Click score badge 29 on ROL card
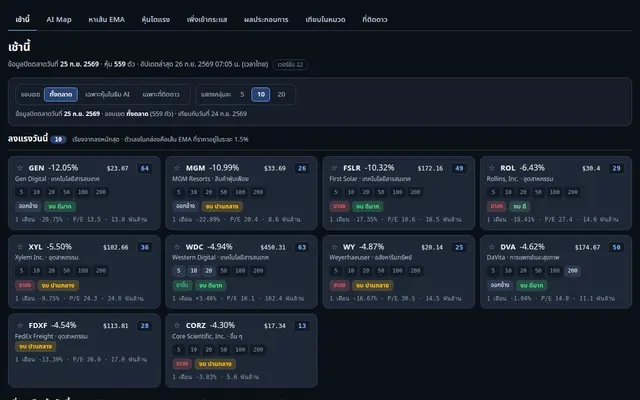 tap(616, 168)
